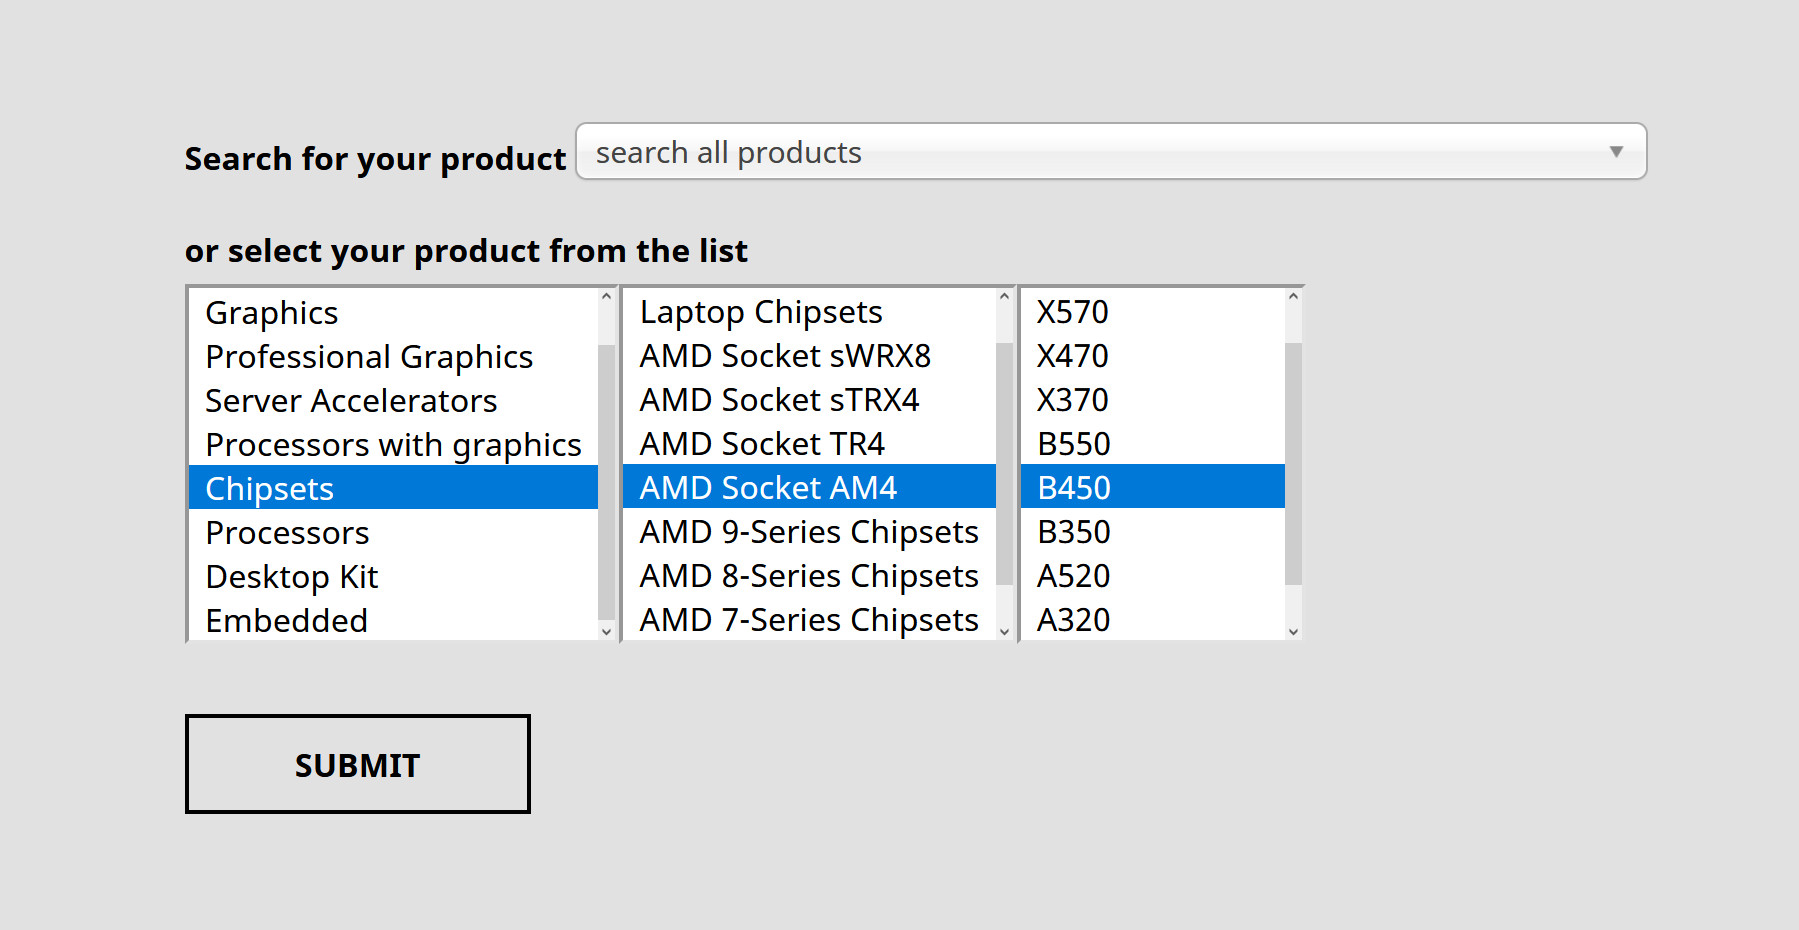This screenshot has width=1799, height=930.
Task: Select the highlighted AMD Socket AM4
Action: [x=809, y=487]
